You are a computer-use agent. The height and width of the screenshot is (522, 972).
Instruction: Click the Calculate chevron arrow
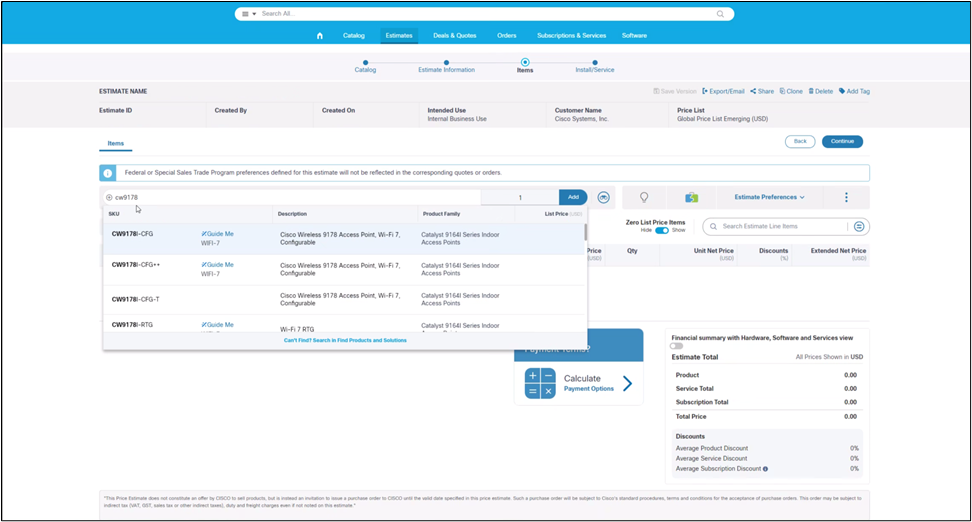(x=627, y=384)
